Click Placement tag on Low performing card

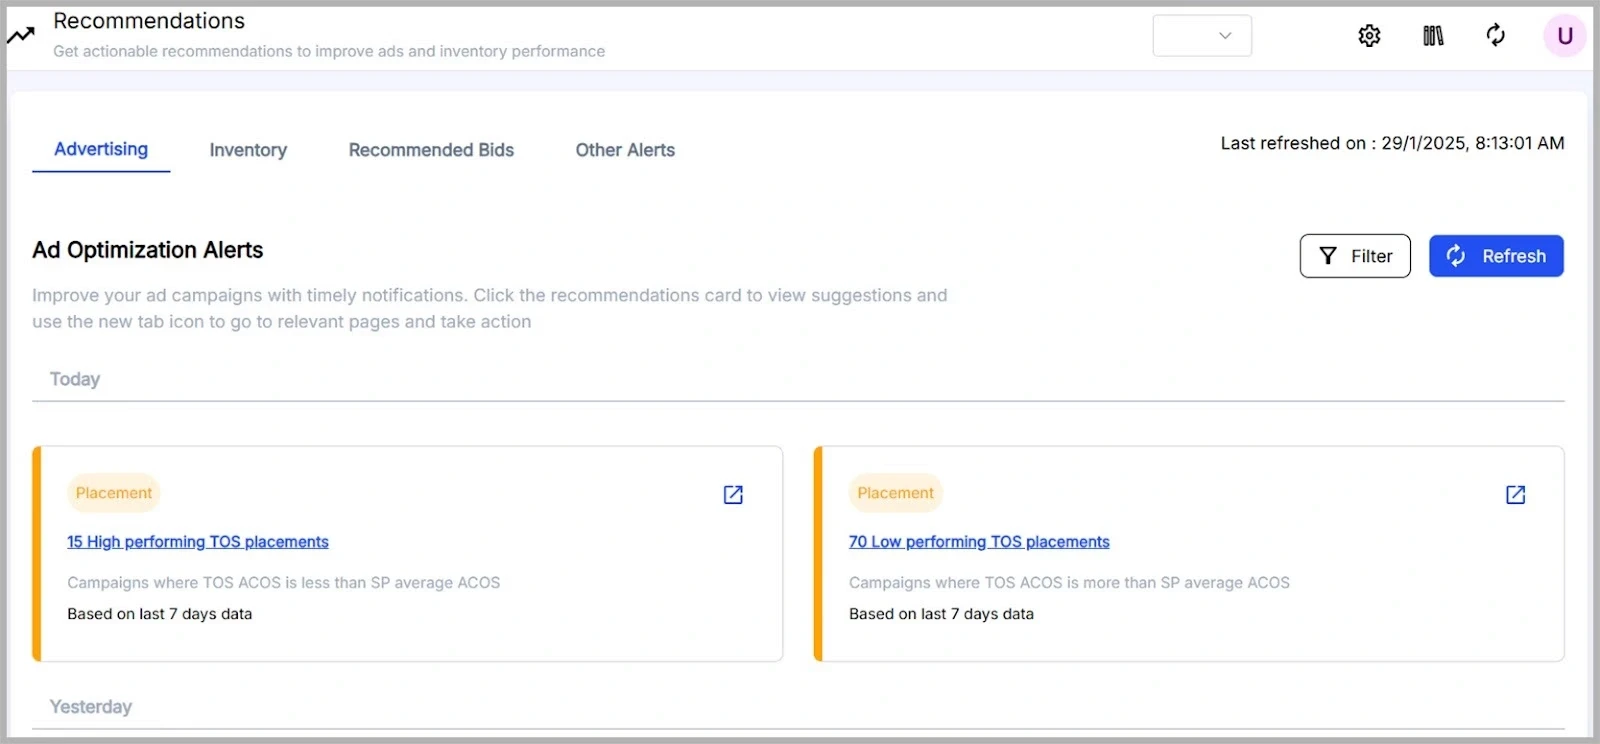895,493
